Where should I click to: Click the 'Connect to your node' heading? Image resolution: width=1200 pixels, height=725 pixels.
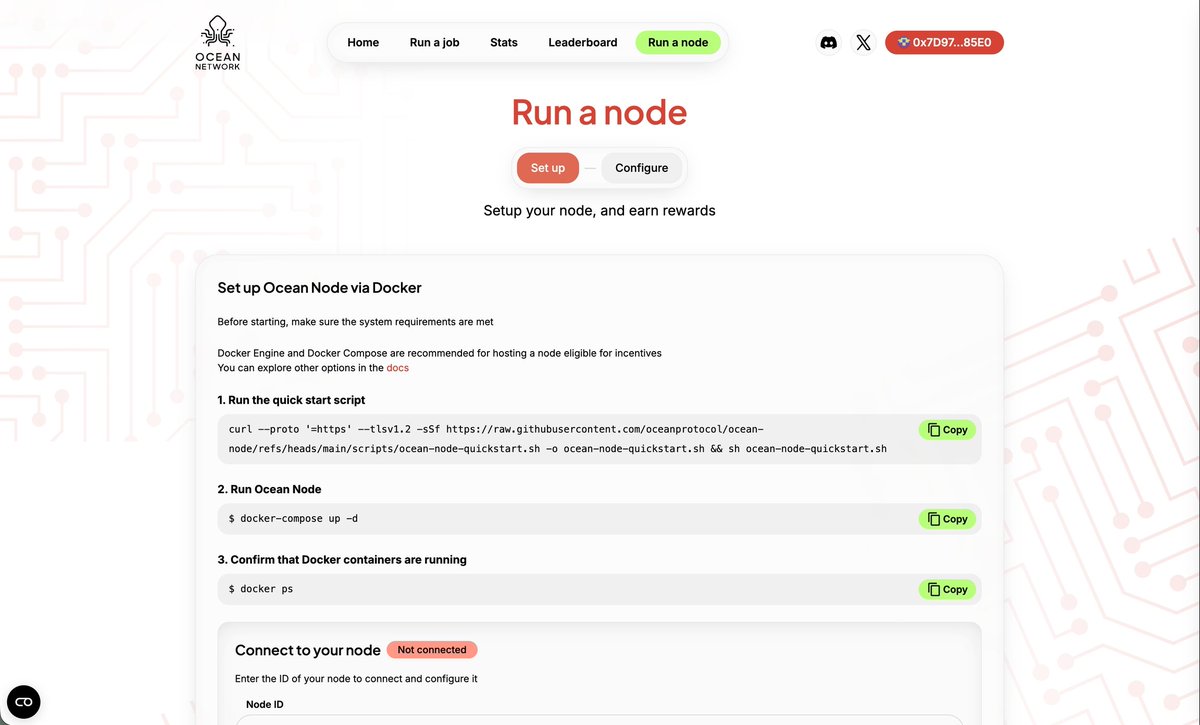(x=308, y=650)
